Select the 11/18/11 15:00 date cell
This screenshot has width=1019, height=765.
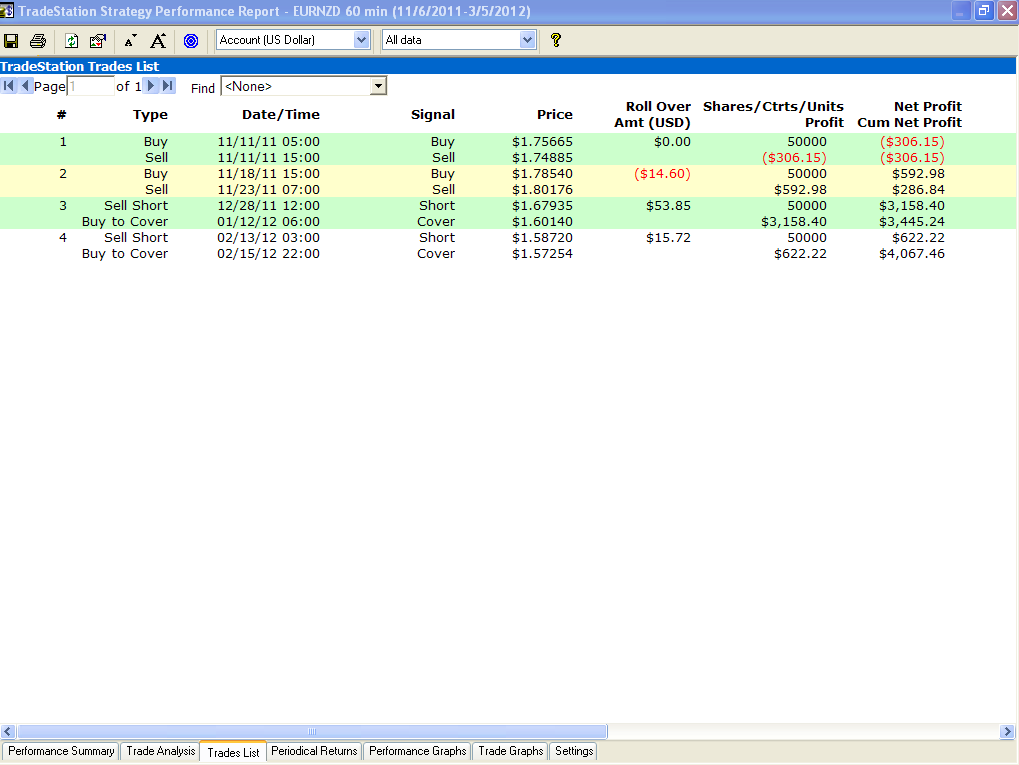click(x=268, y=174)
